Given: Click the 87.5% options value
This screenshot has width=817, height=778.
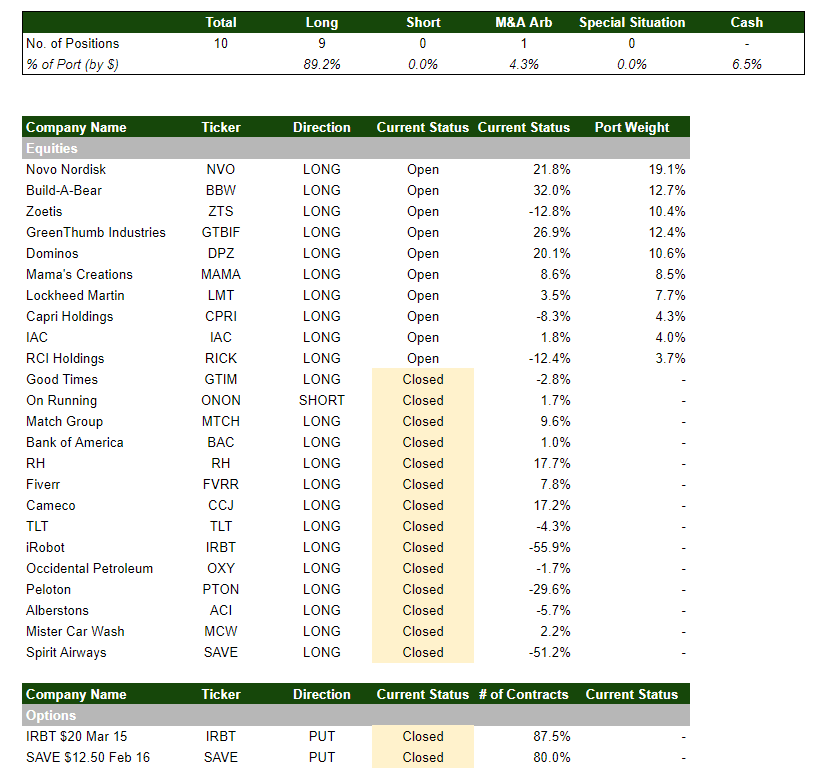Looking at the screenshot, I should (552, 736).
